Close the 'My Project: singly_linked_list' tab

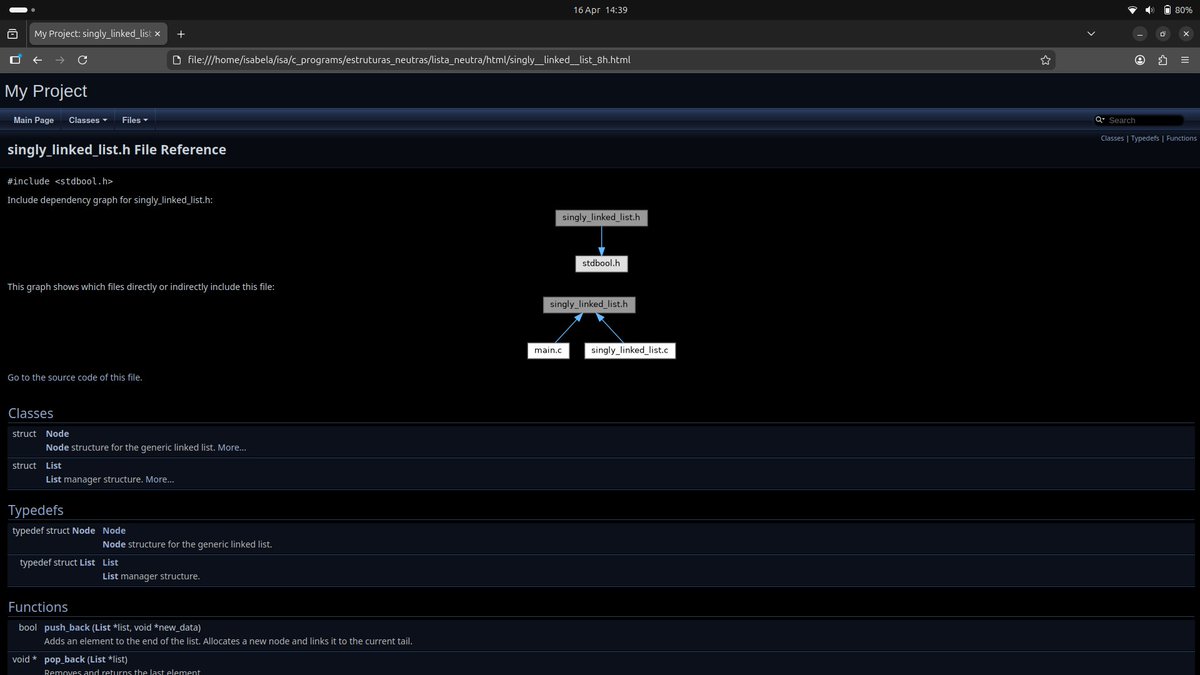click(157, 33)
